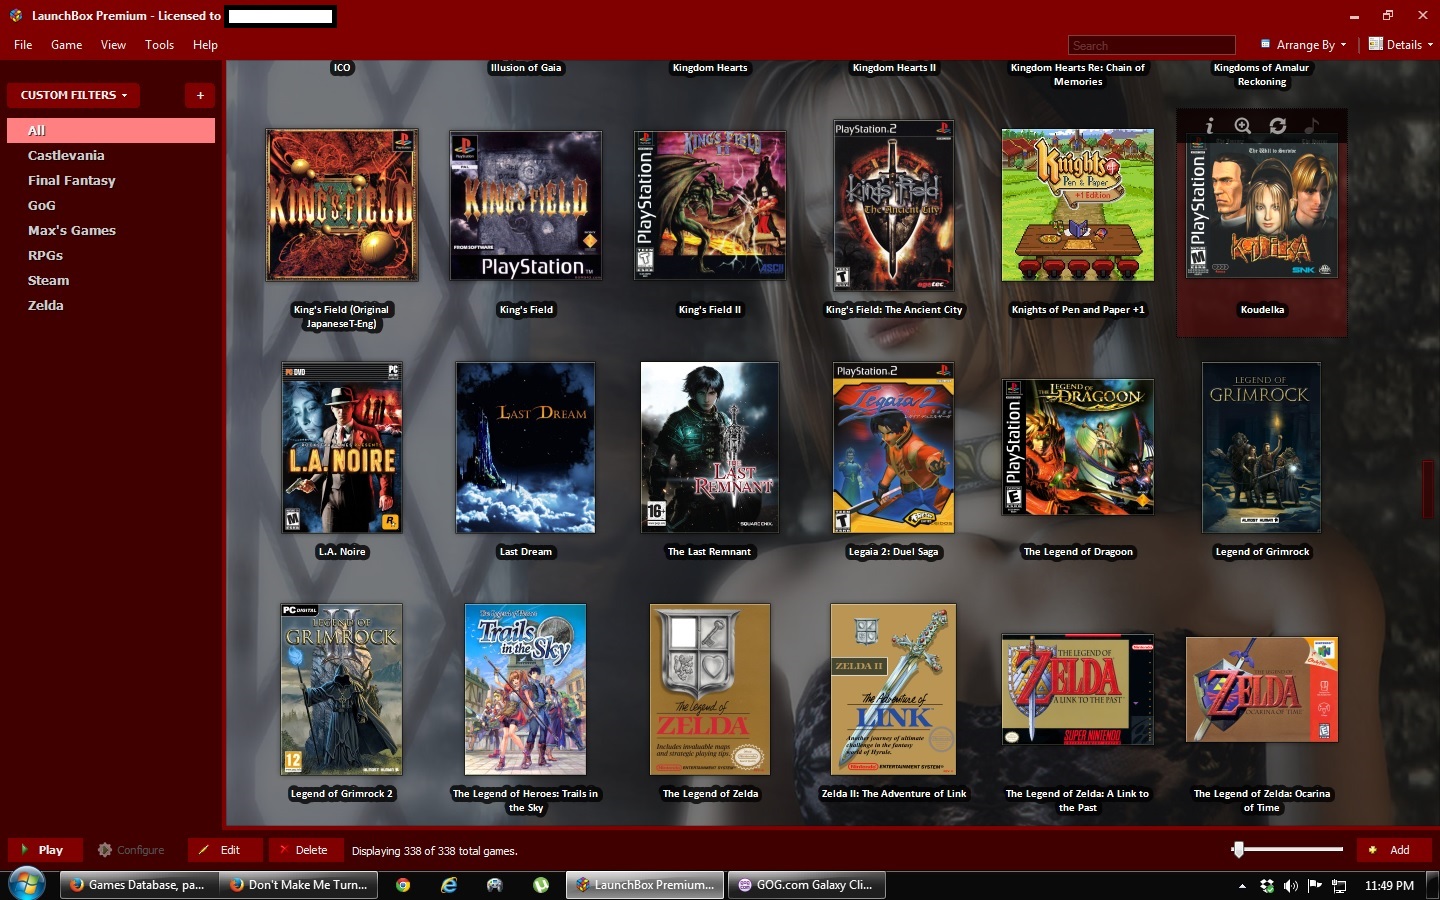The width and height of the screenshot is (1440, 900).
Task: Select the Zelda filter
Action: (x=111, y=306)
